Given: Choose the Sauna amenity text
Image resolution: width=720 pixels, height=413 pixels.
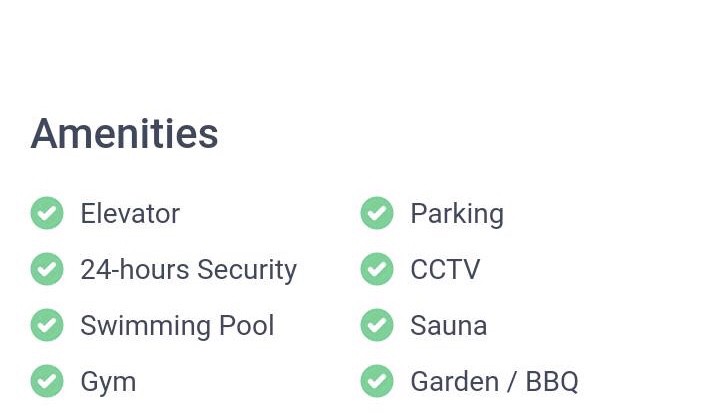Looking at the screenshot, I should coord(449,326).
